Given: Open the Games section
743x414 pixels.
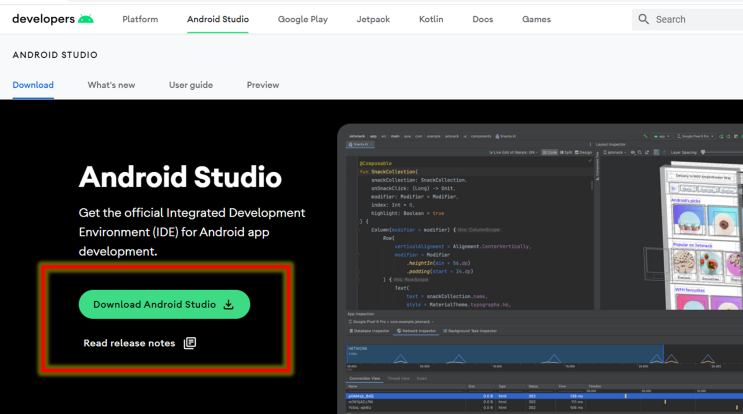Looking at the screenshot, I should coord(536,19).
